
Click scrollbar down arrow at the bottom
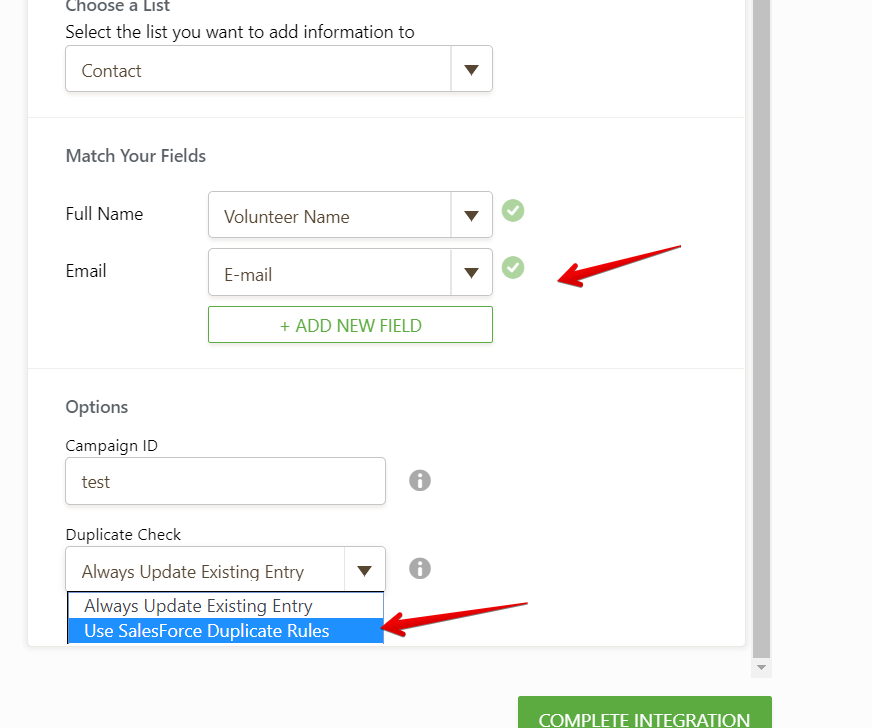762,667
